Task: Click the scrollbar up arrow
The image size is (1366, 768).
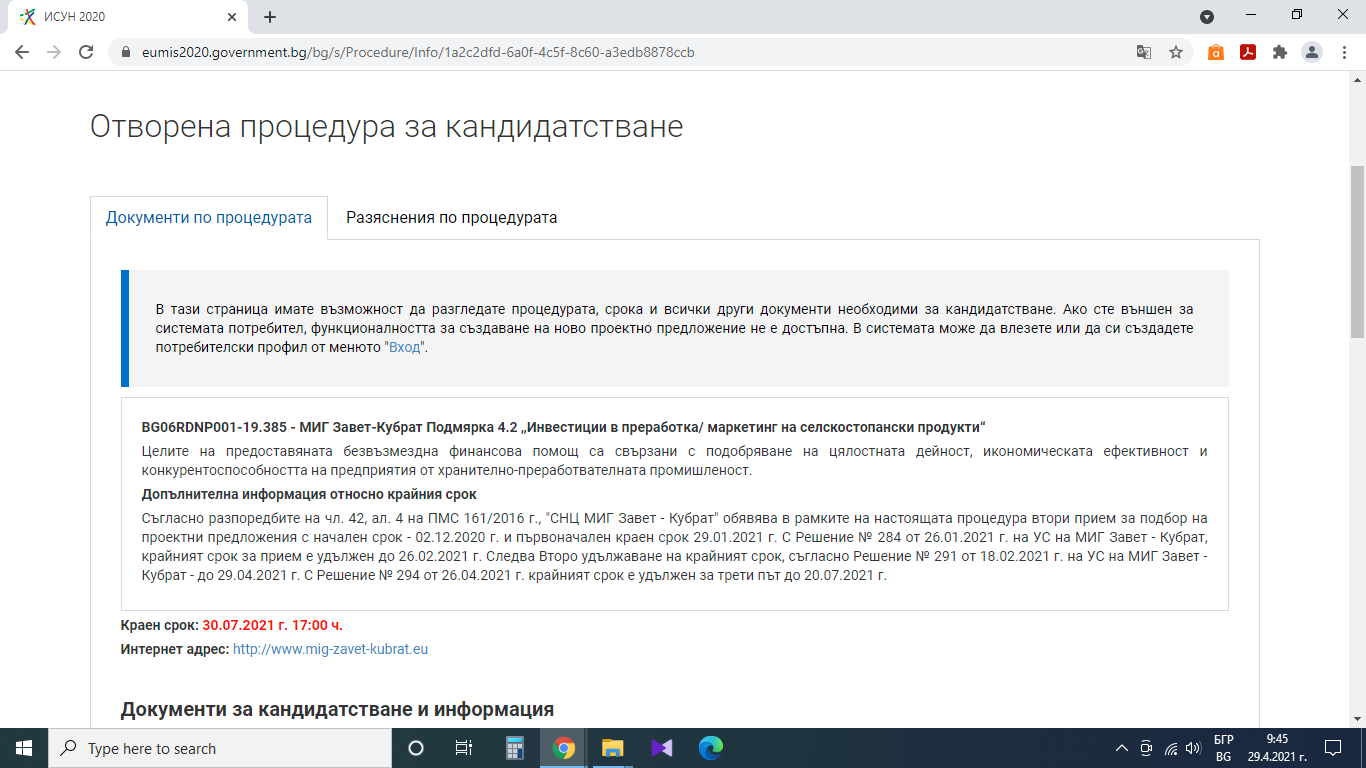Action: (1357, 79)
